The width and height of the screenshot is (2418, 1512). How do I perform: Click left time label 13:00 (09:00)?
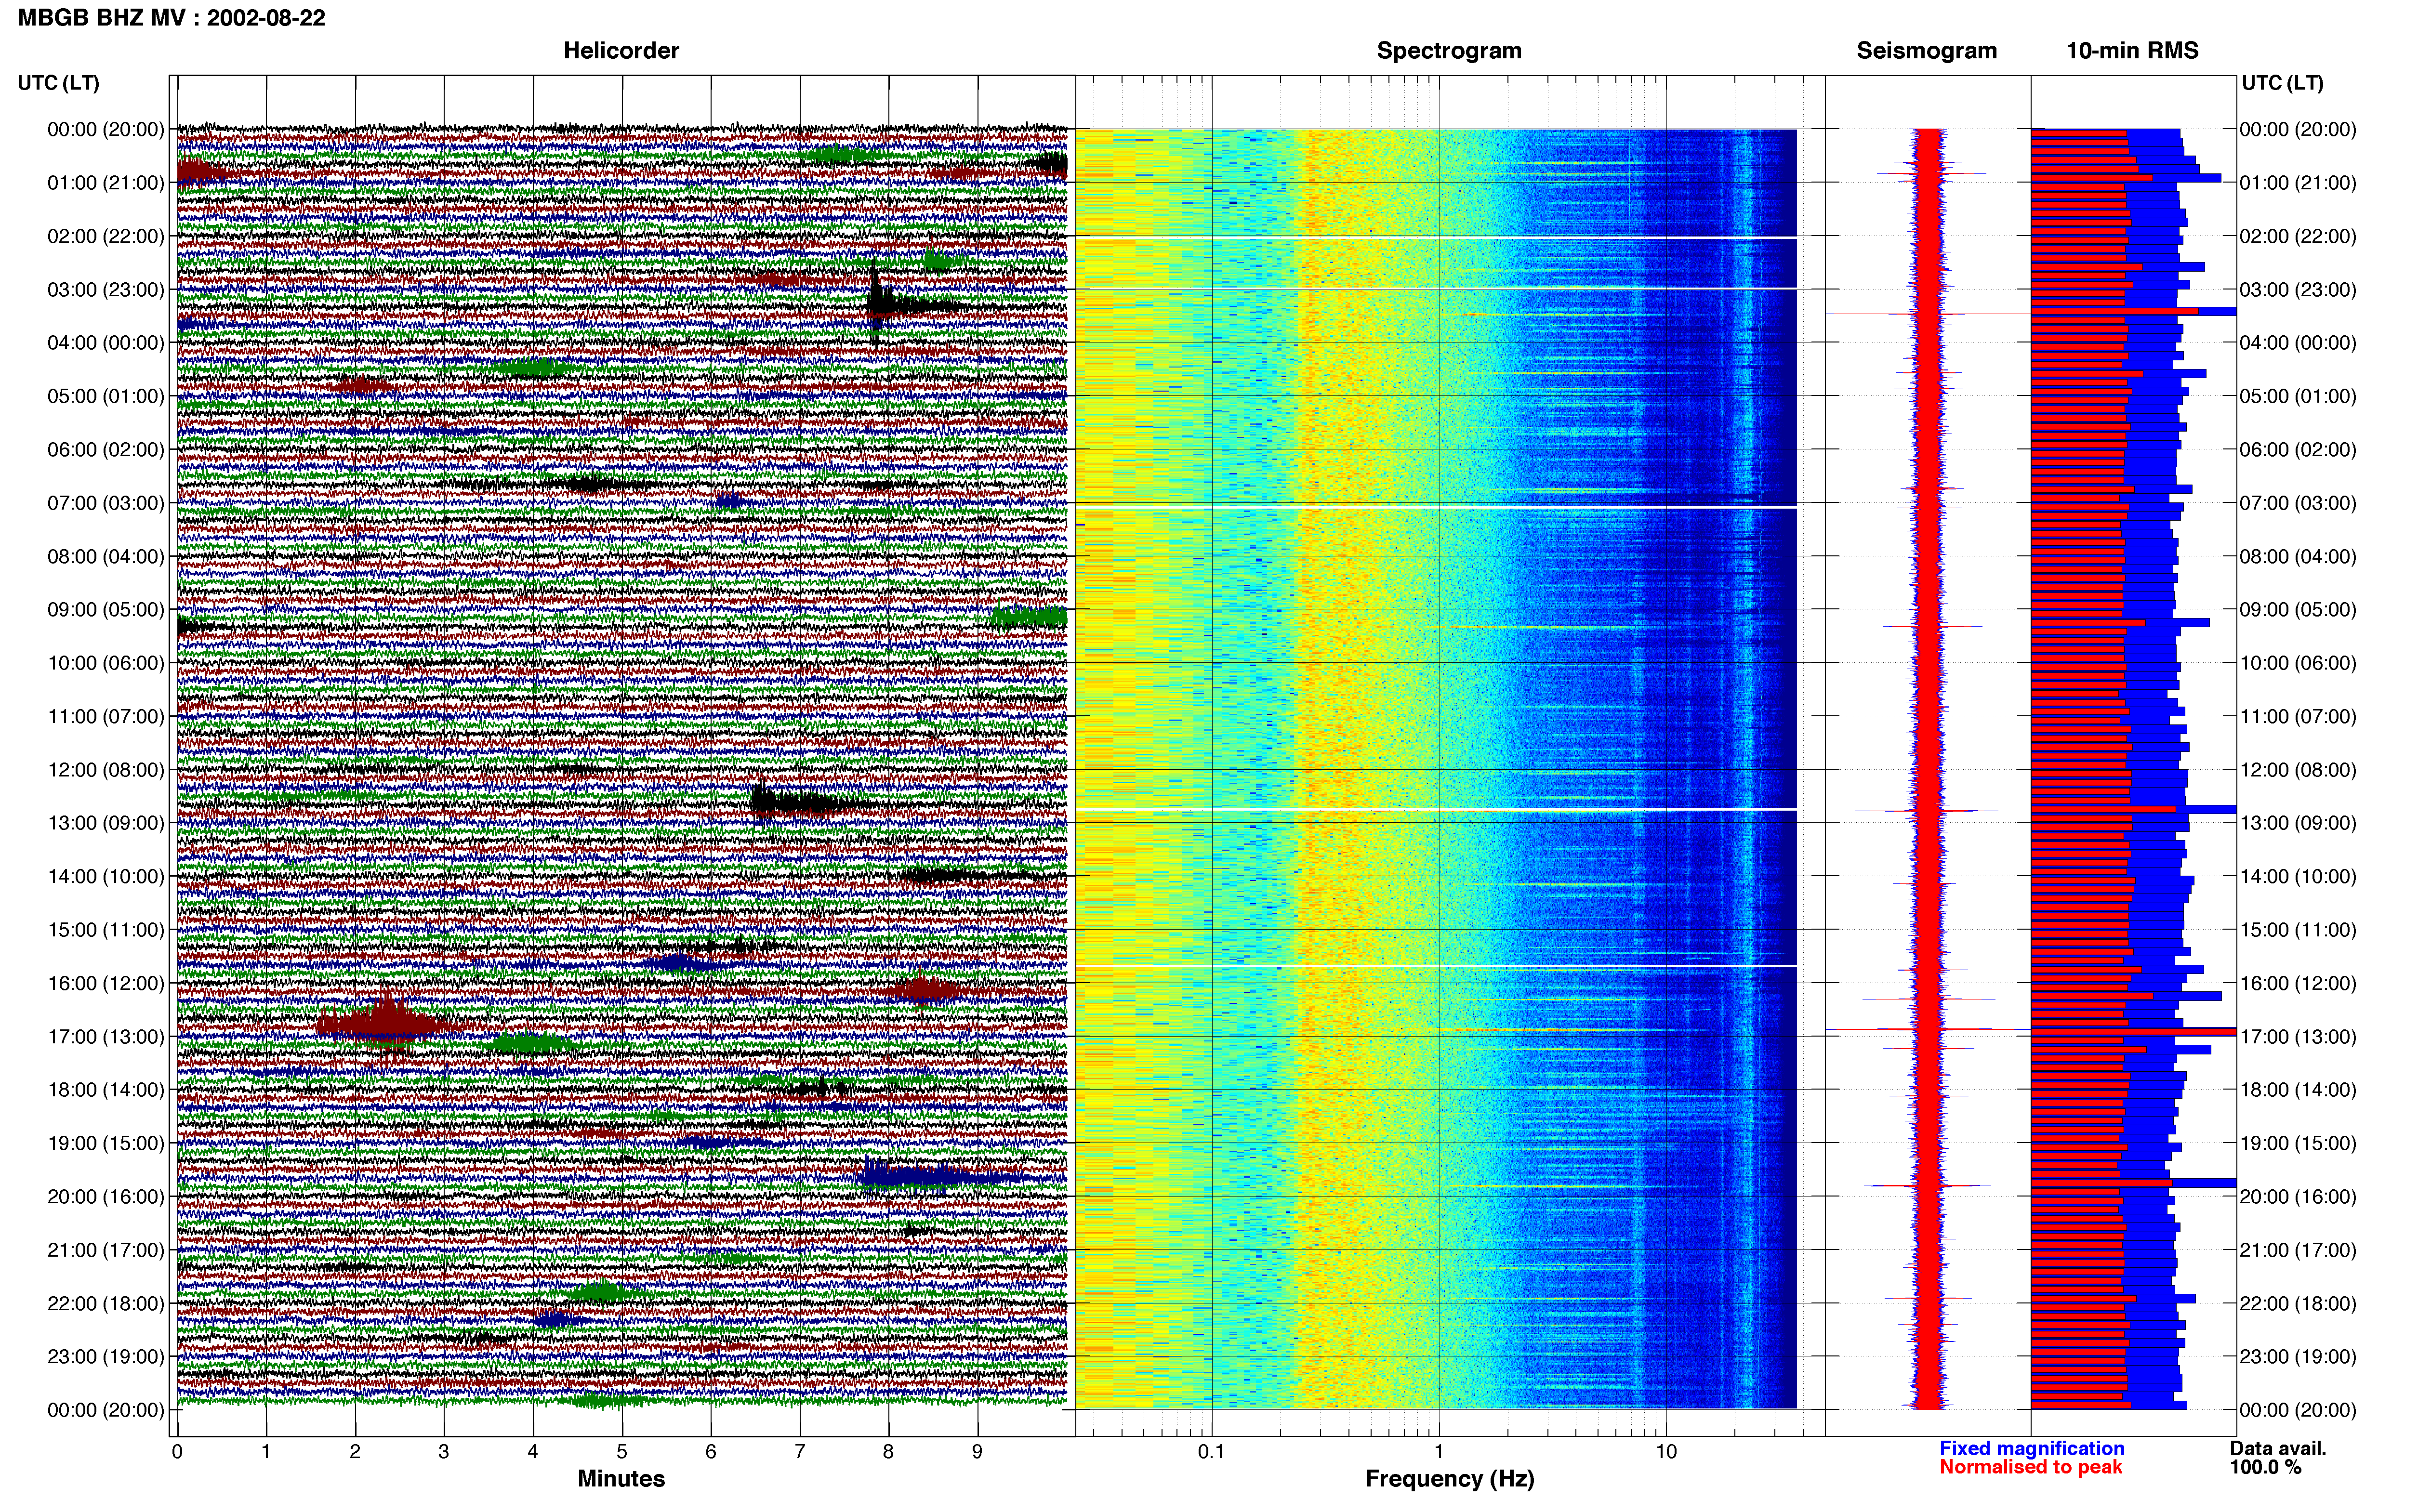pos(106,823)
